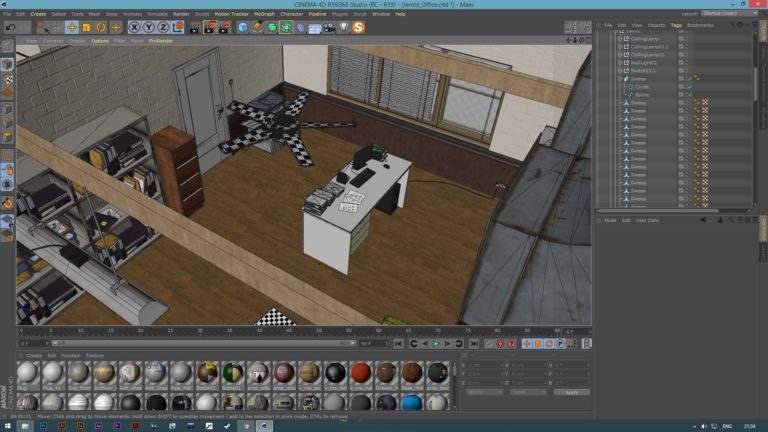Click the Apply button in Coordinates panel
This screenshot has height=432, width=768.
point(572,392)
